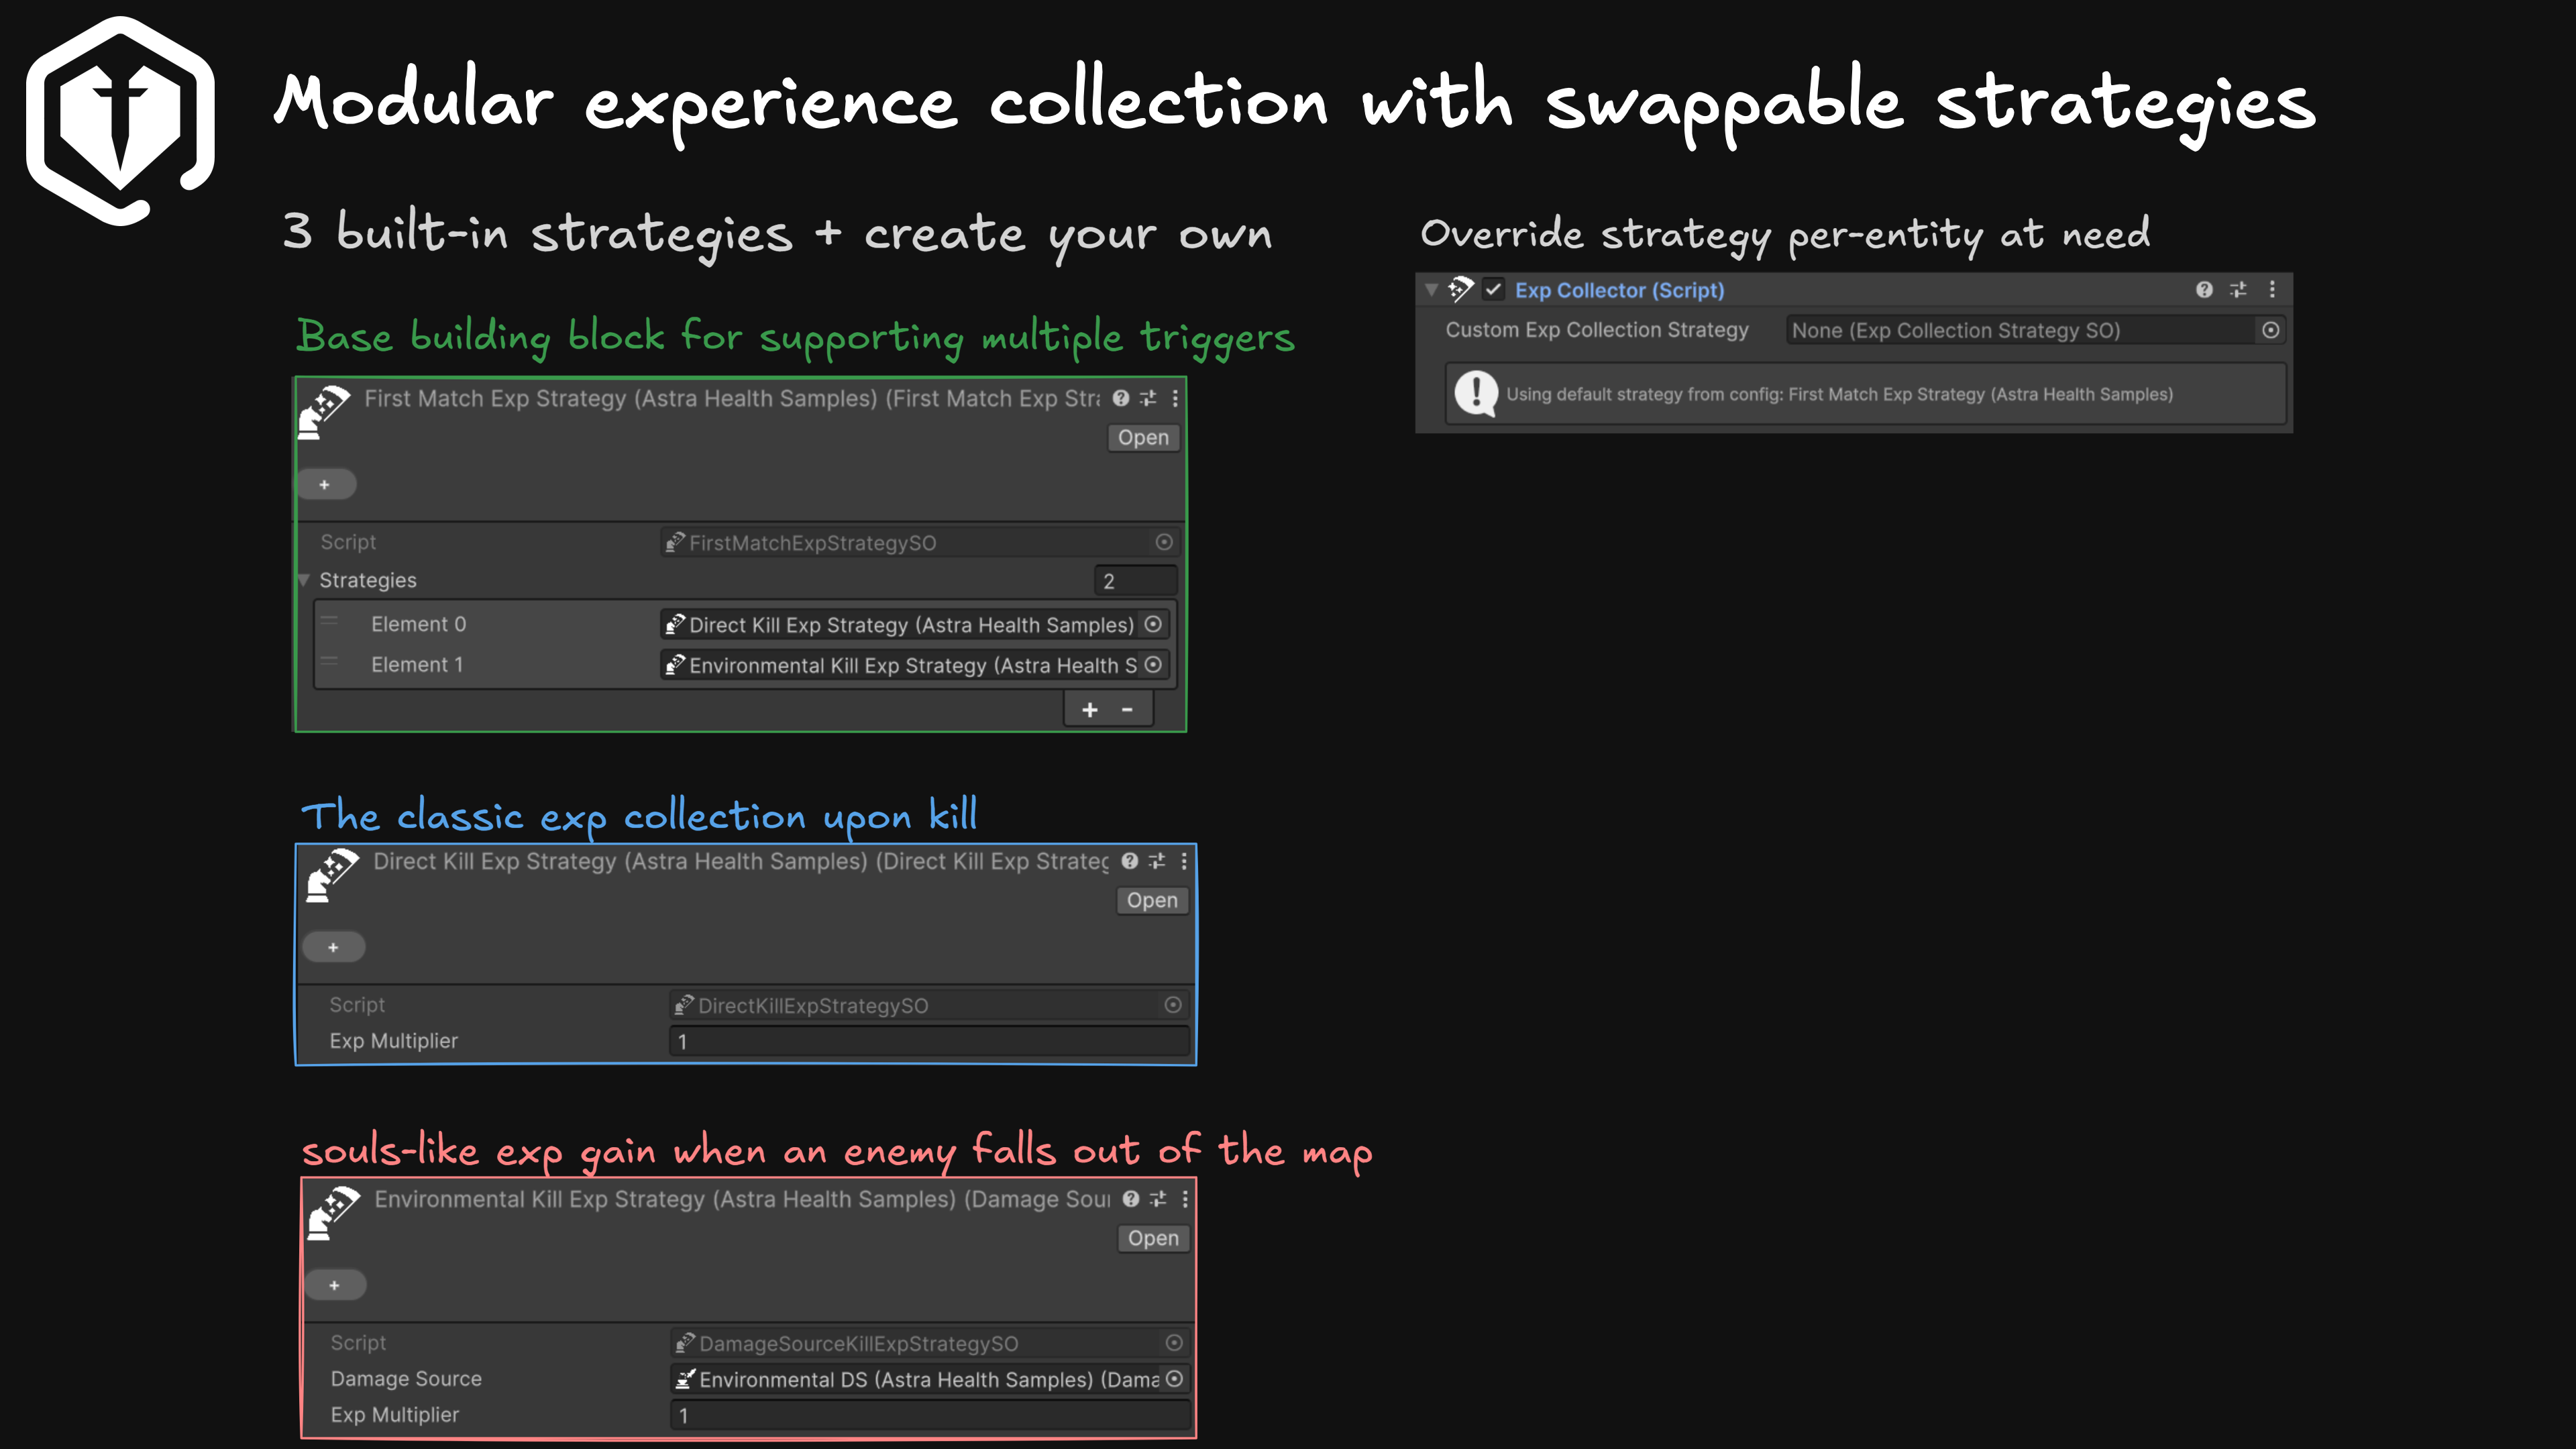The image size is (2576, 1449).
Task: Remove selected element from Strategies list
Action: coord(1127,709)
